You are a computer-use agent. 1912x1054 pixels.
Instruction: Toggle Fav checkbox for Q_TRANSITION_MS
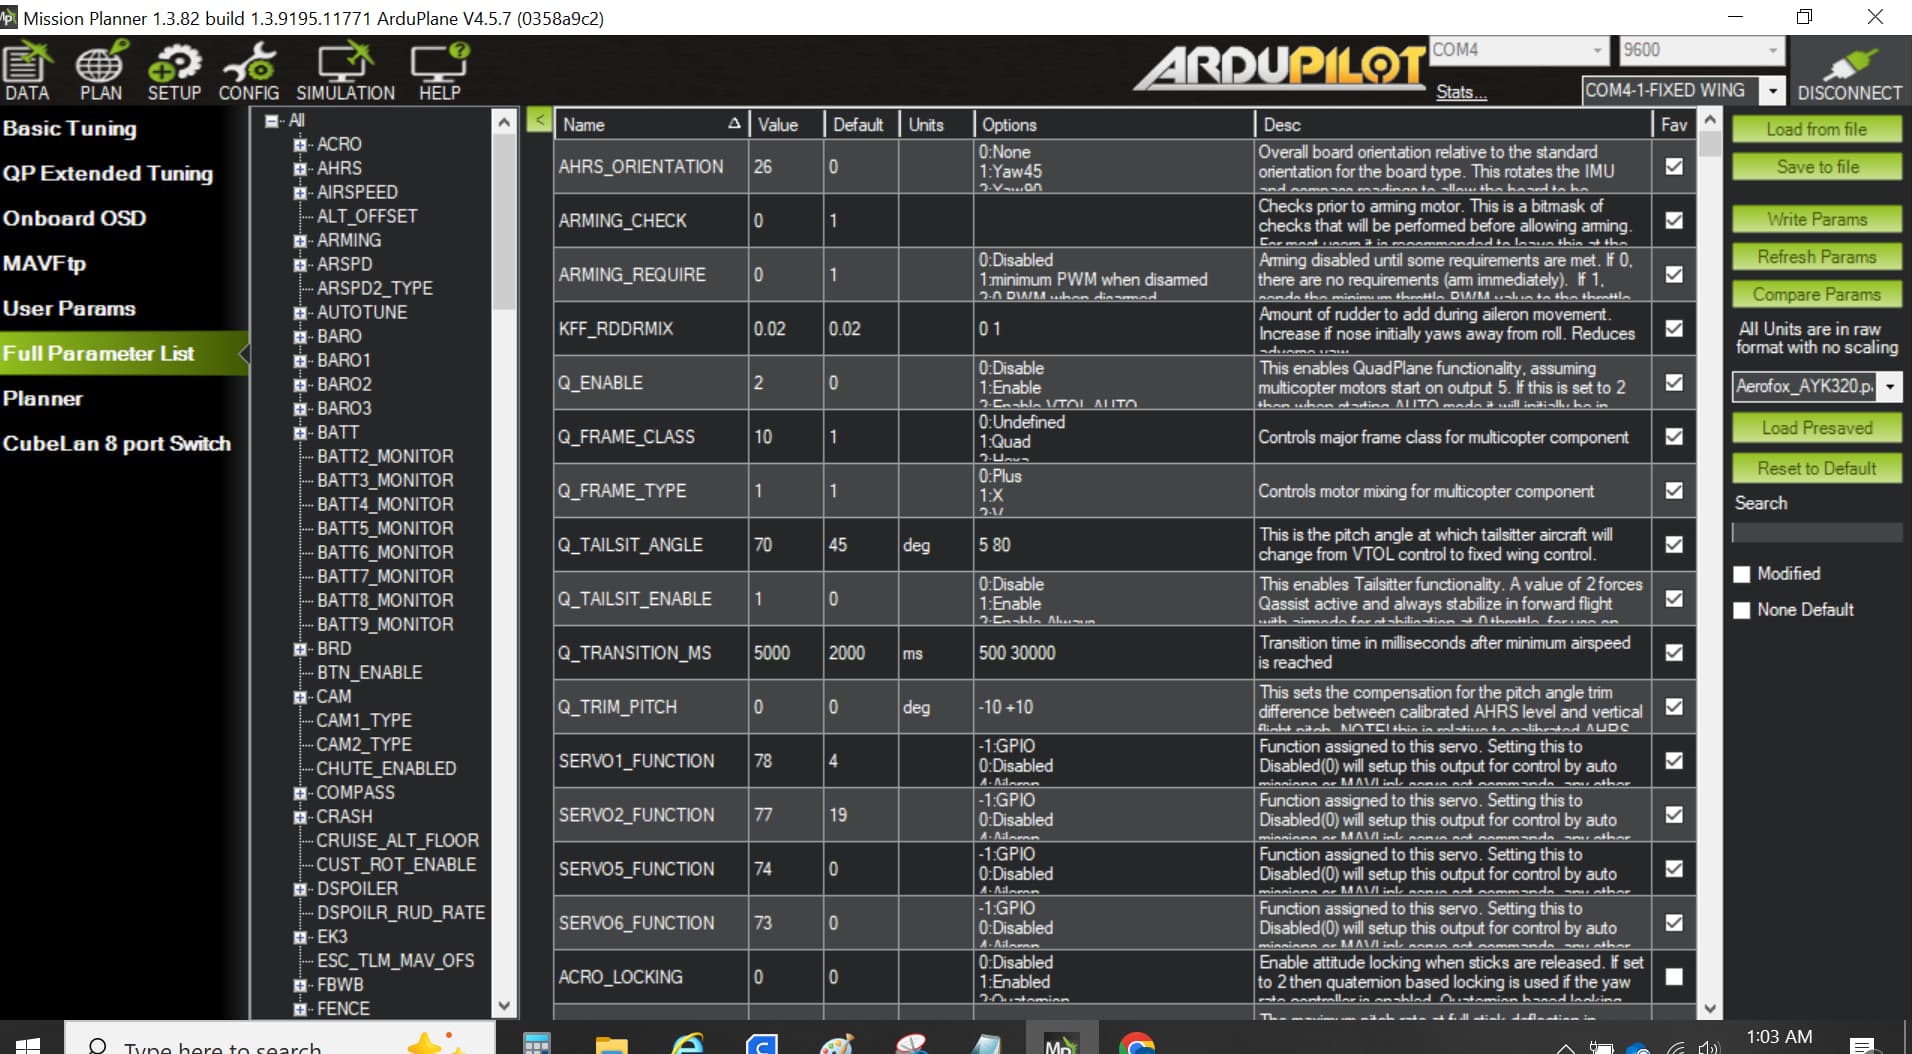pyautogui.click(x=1674, y=652)
